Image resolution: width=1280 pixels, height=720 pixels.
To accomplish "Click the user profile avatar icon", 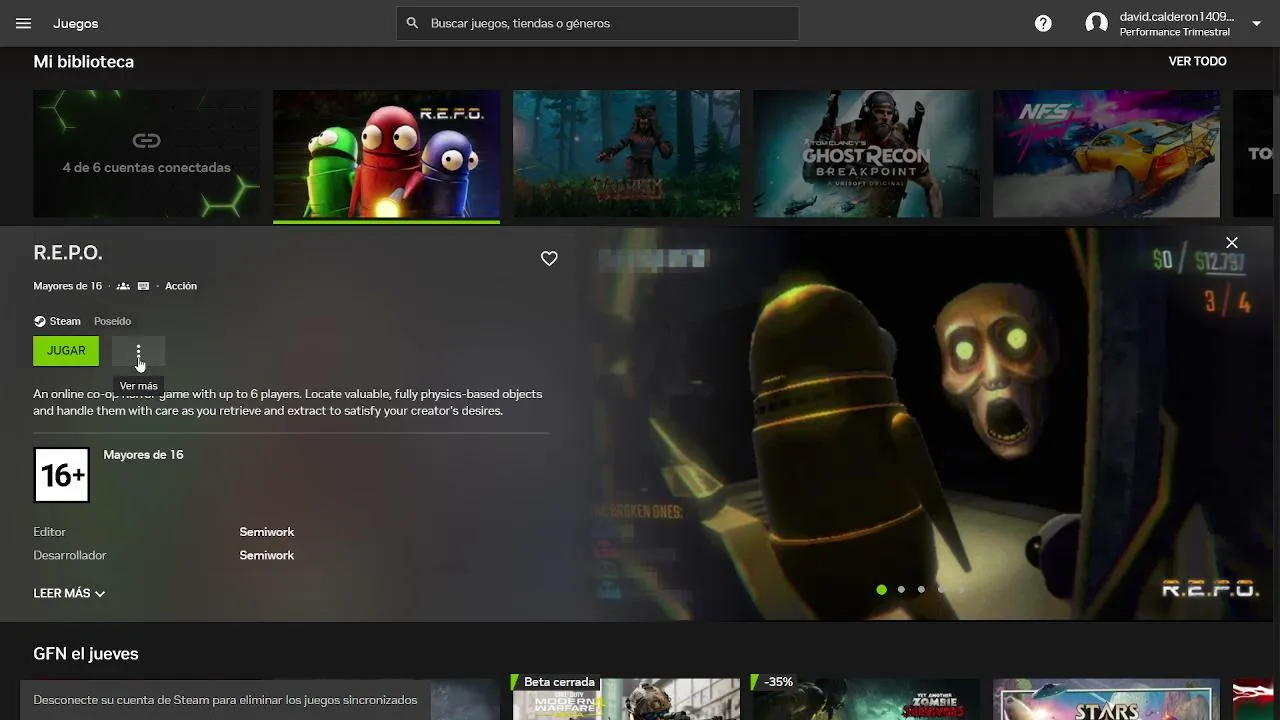I will pyautogui.click(x=1097, y=23).
